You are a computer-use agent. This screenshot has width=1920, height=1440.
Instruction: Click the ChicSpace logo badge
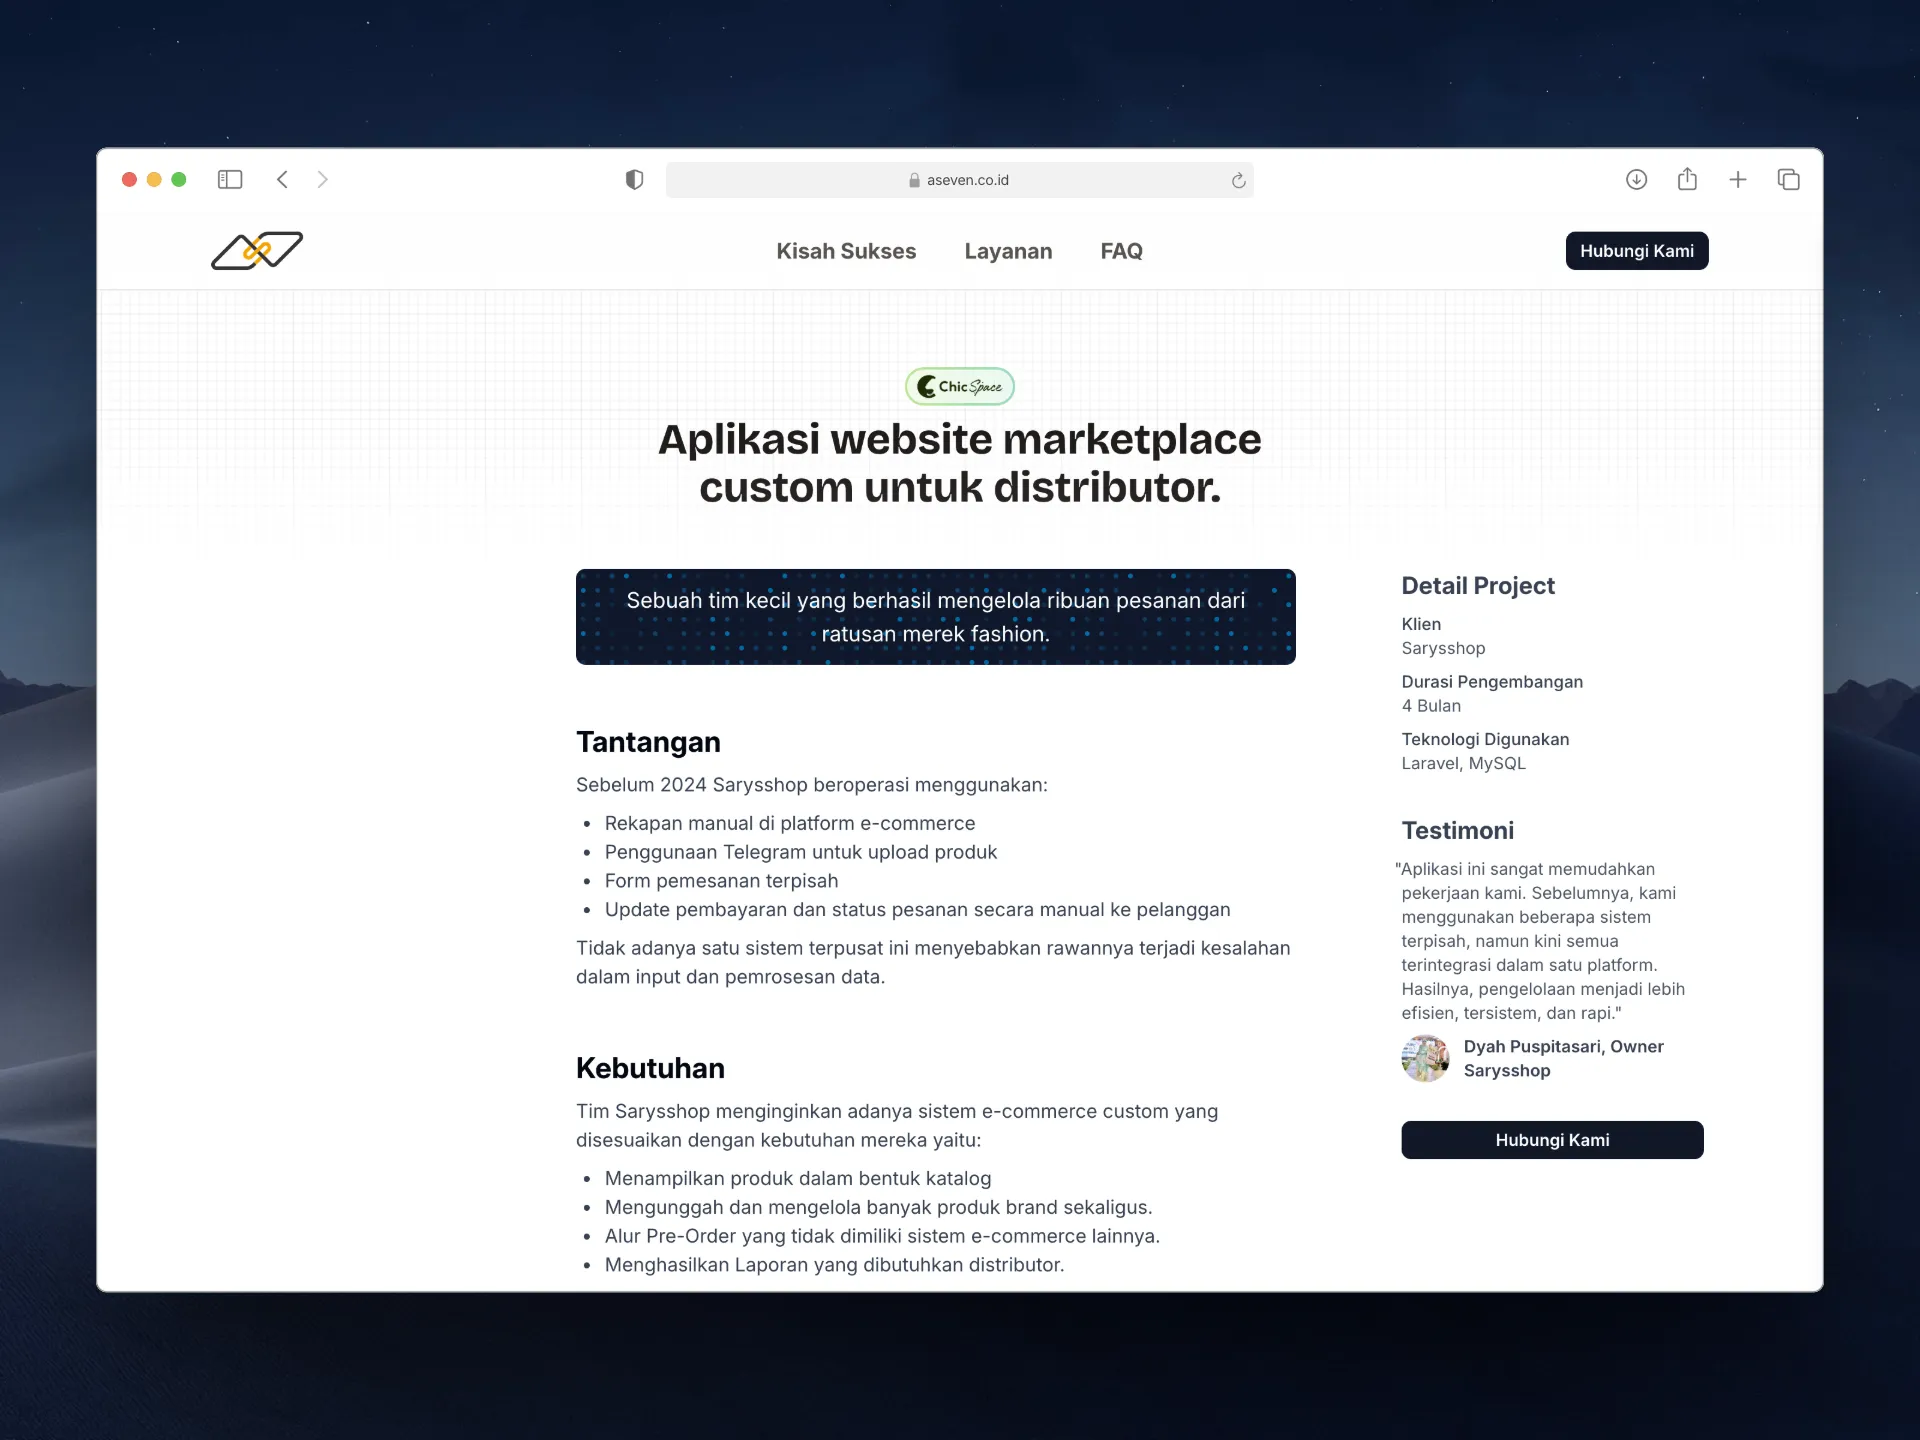tap(960, 386)
